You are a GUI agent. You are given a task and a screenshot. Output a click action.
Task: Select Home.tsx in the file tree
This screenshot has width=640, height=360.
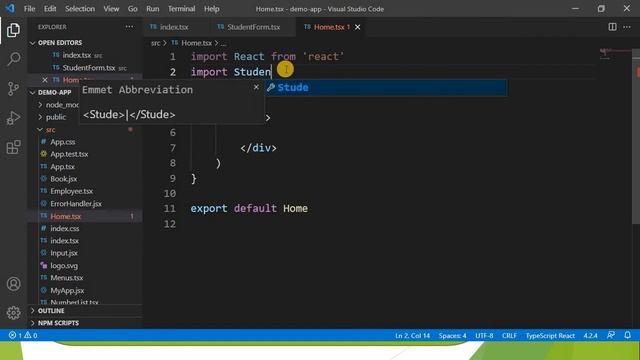85,216
